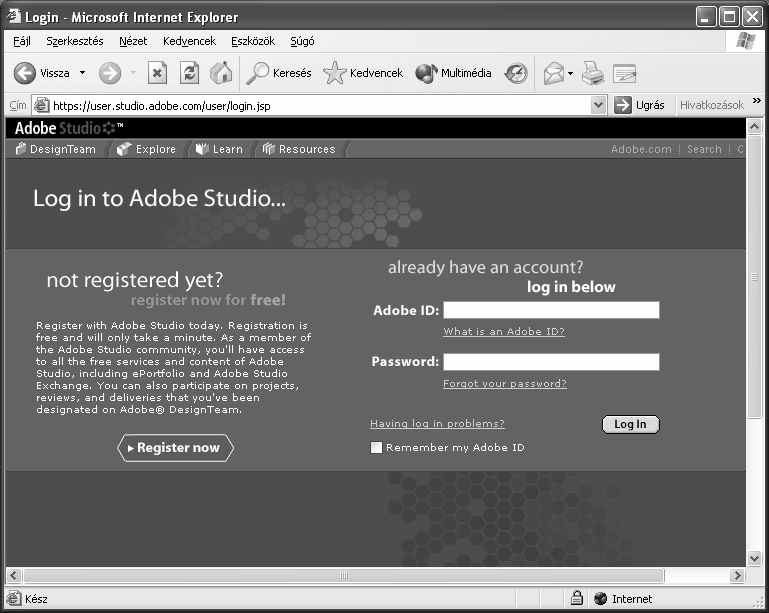The width and height of the screenshot is (769, 613).
Task: Switch to the DesignTeam tab
Action: click(x=56, y=149)
